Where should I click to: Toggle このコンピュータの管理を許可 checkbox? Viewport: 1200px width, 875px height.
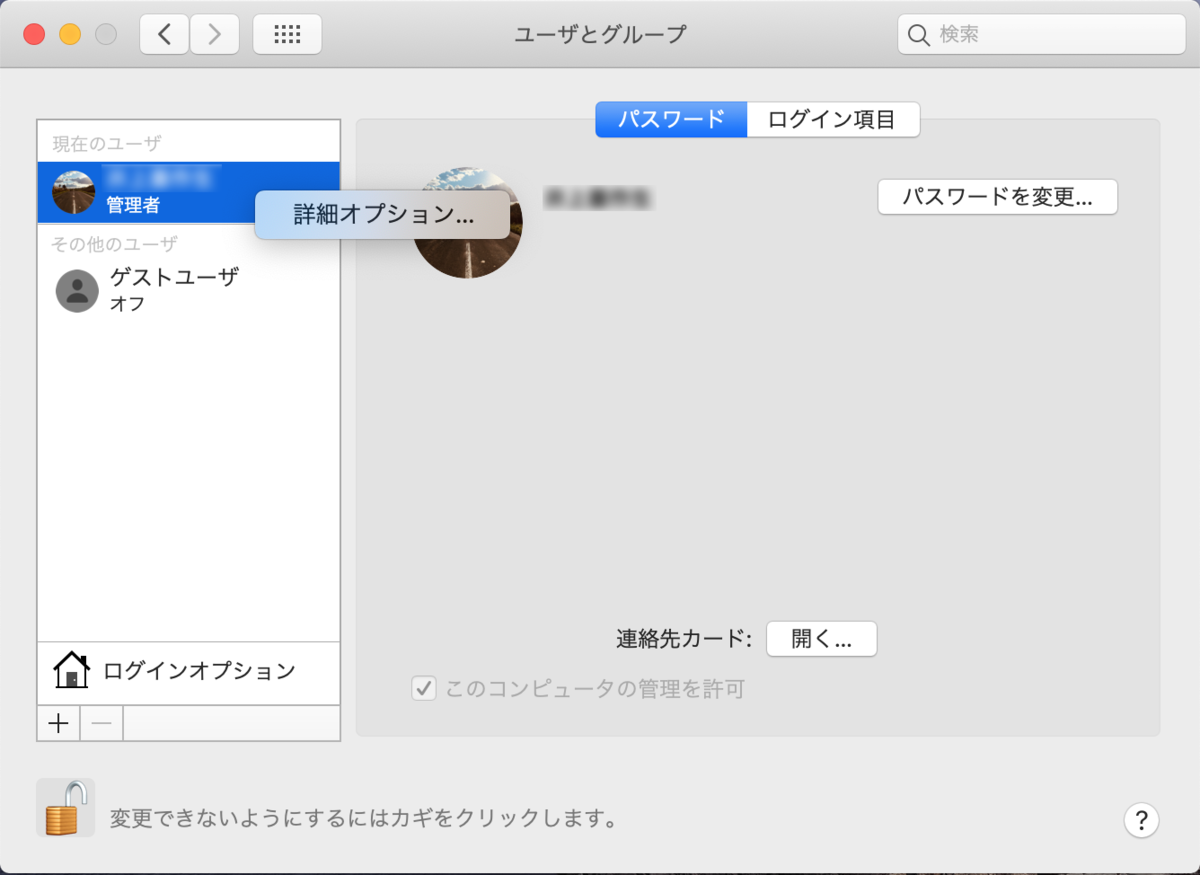pos(424,689)
